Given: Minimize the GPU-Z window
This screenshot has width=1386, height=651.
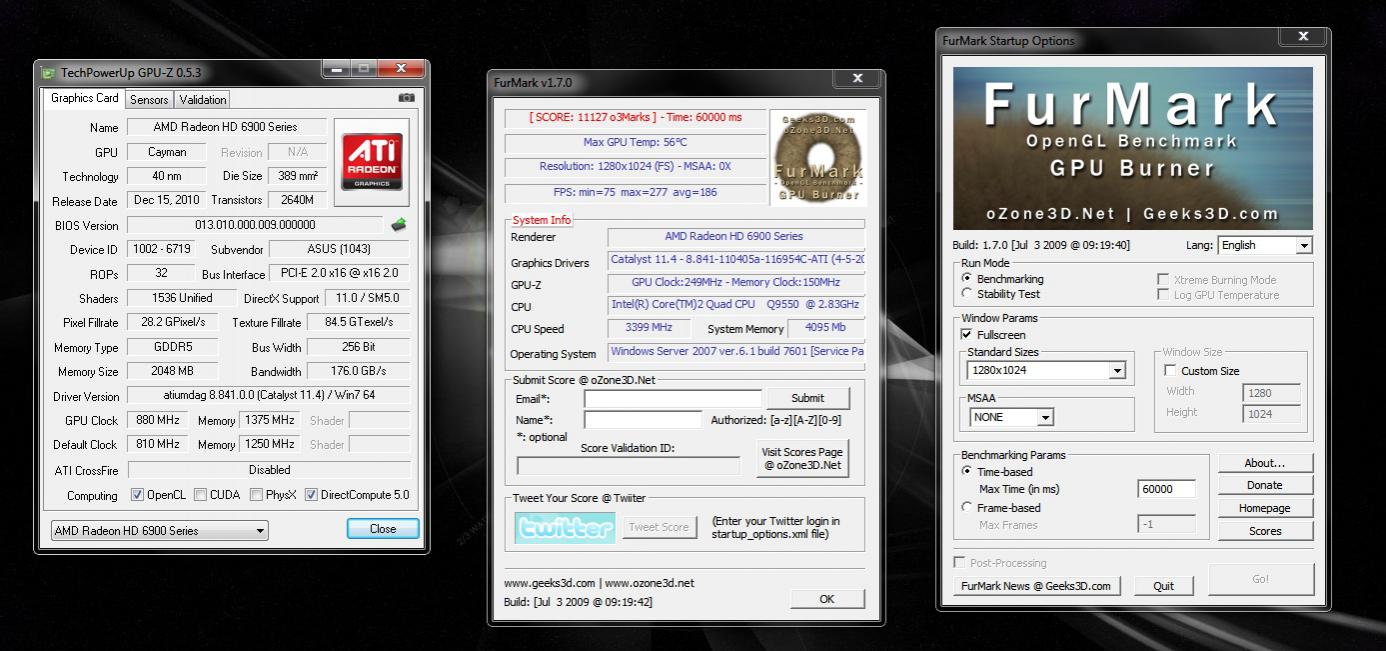Looking at the screenshot, I should pos(336,68).
